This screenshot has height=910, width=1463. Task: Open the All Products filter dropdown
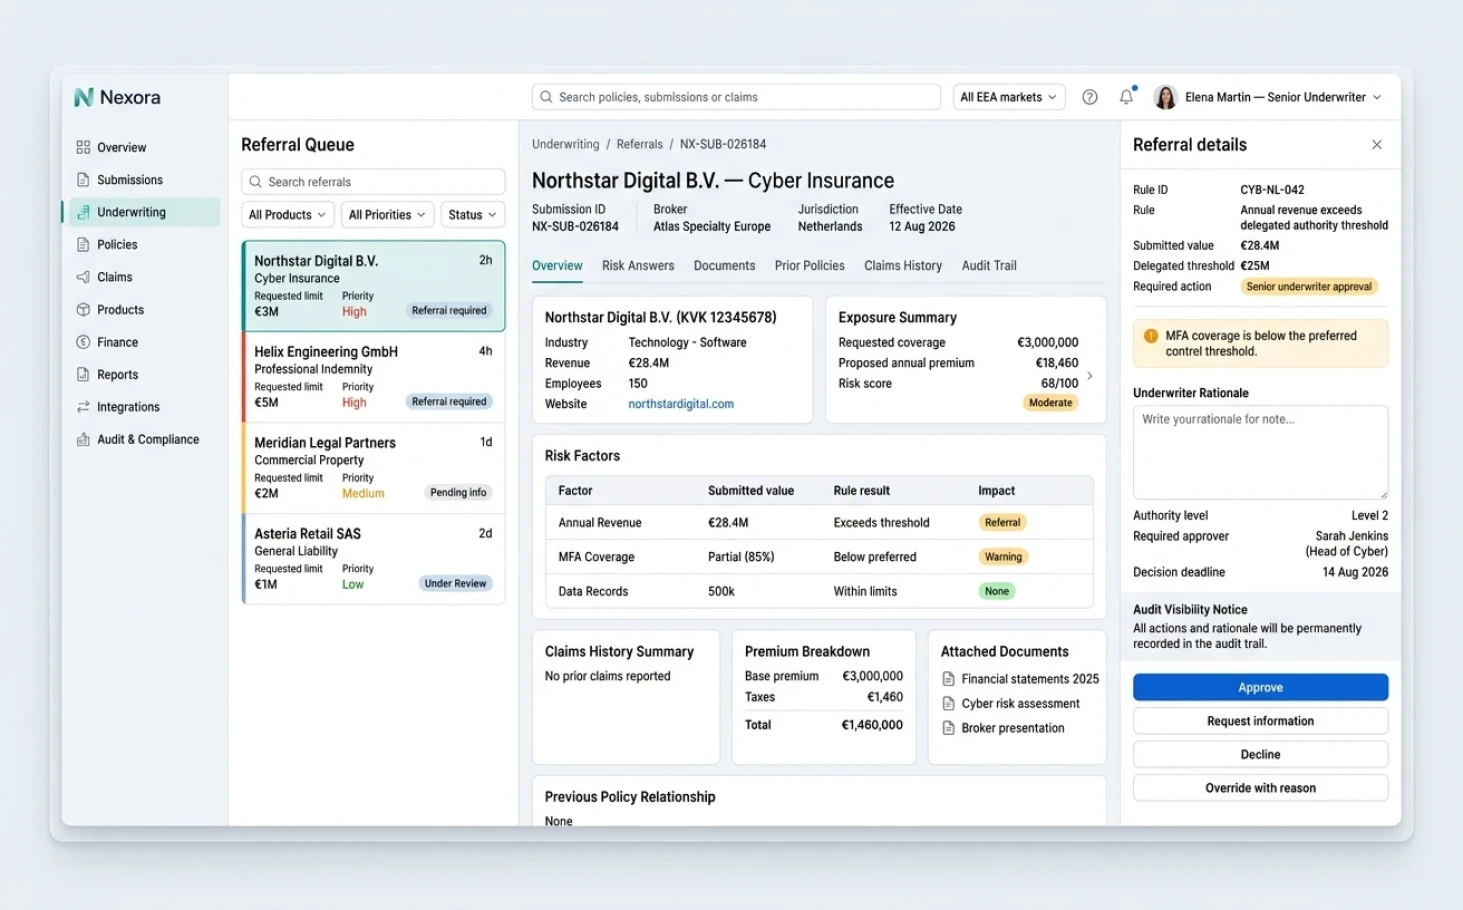point(287,215)
